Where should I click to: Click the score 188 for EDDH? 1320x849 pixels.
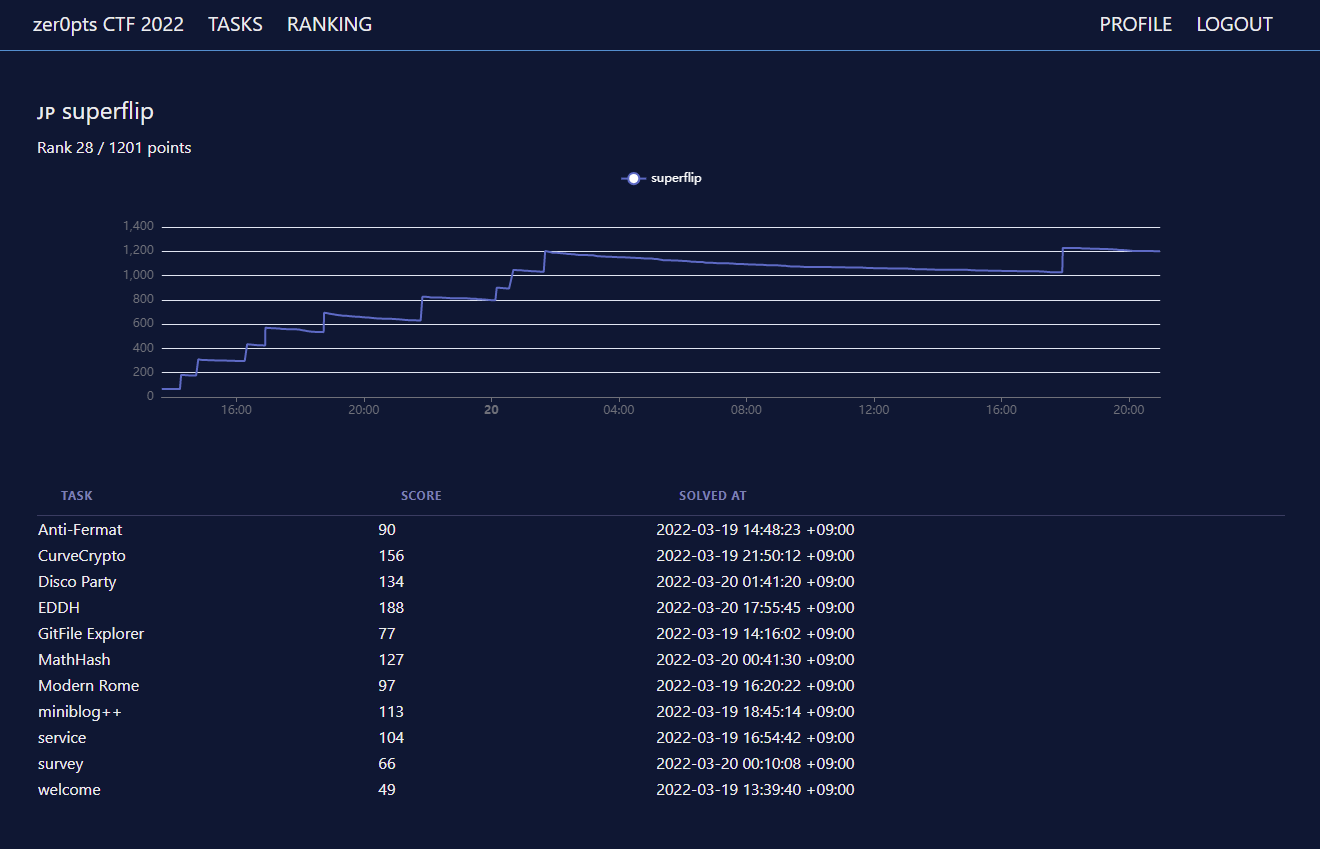coord(391,608)
